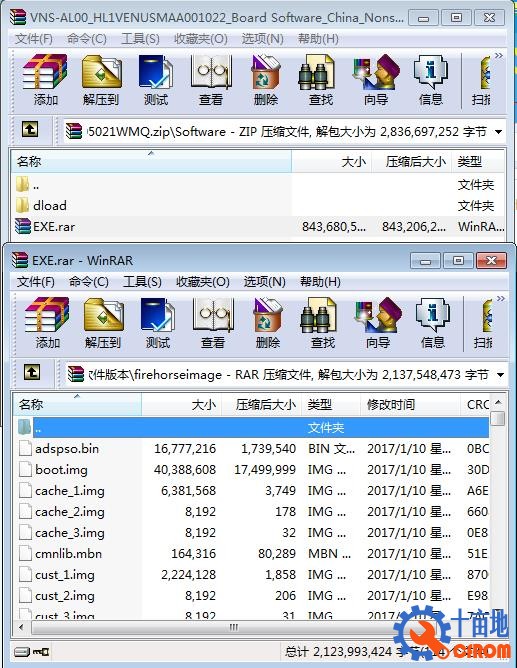
Task: Select the parent '..' row in VNS-AL00 window
Action: click(258, 185)
